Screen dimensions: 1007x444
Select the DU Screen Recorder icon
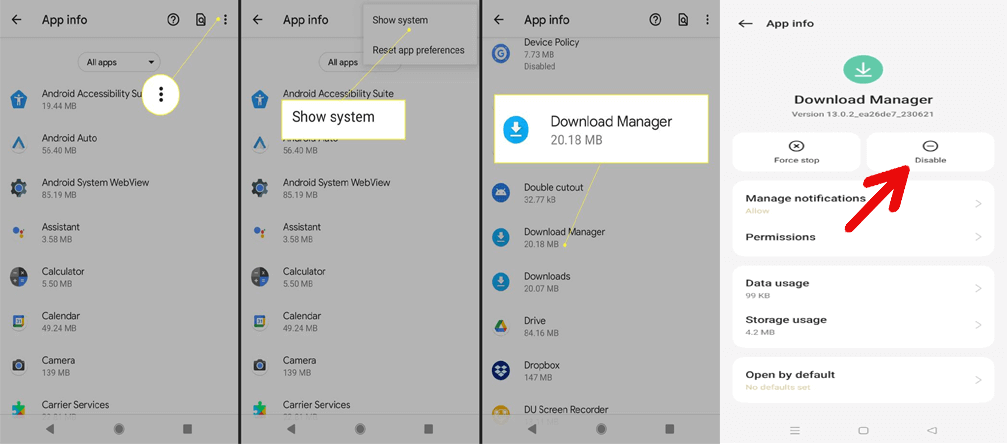500,413
